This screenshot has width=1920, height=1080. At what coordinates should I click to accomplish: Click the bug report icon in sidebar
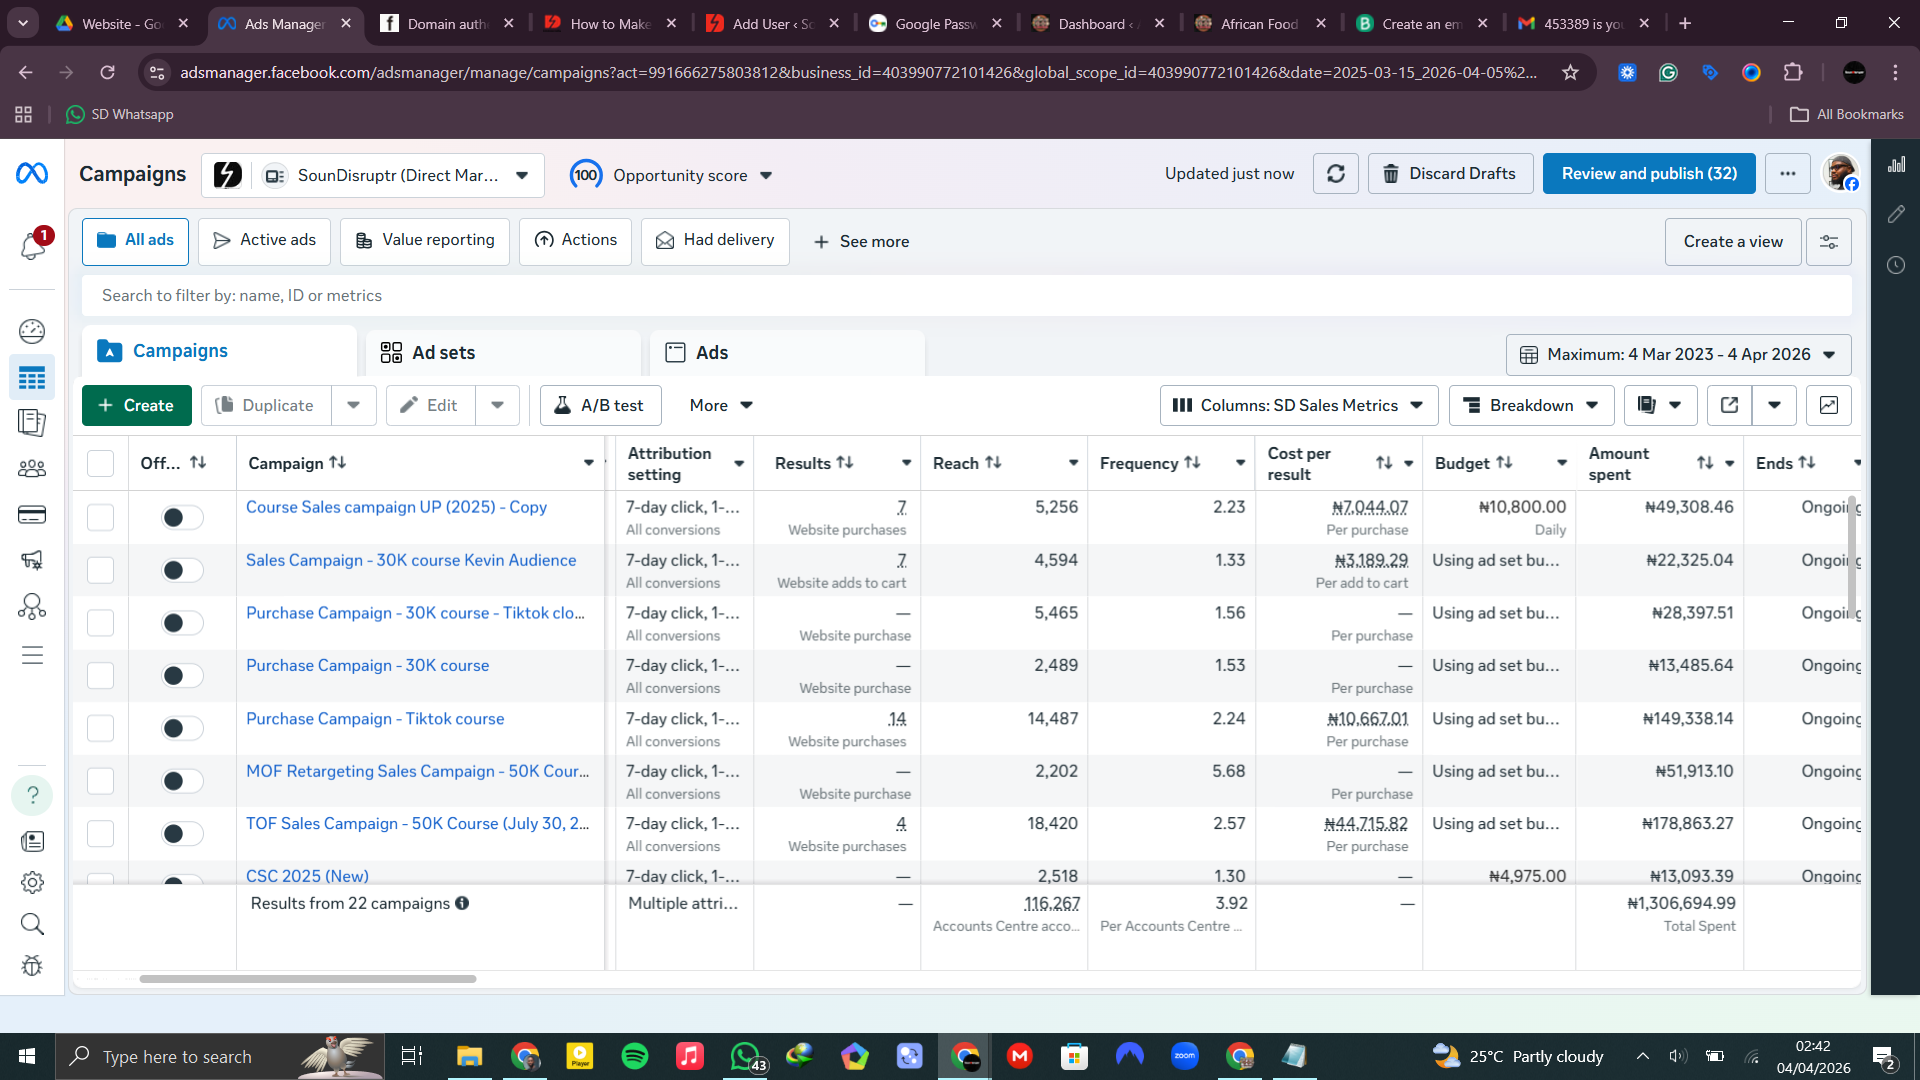point(32,966)
